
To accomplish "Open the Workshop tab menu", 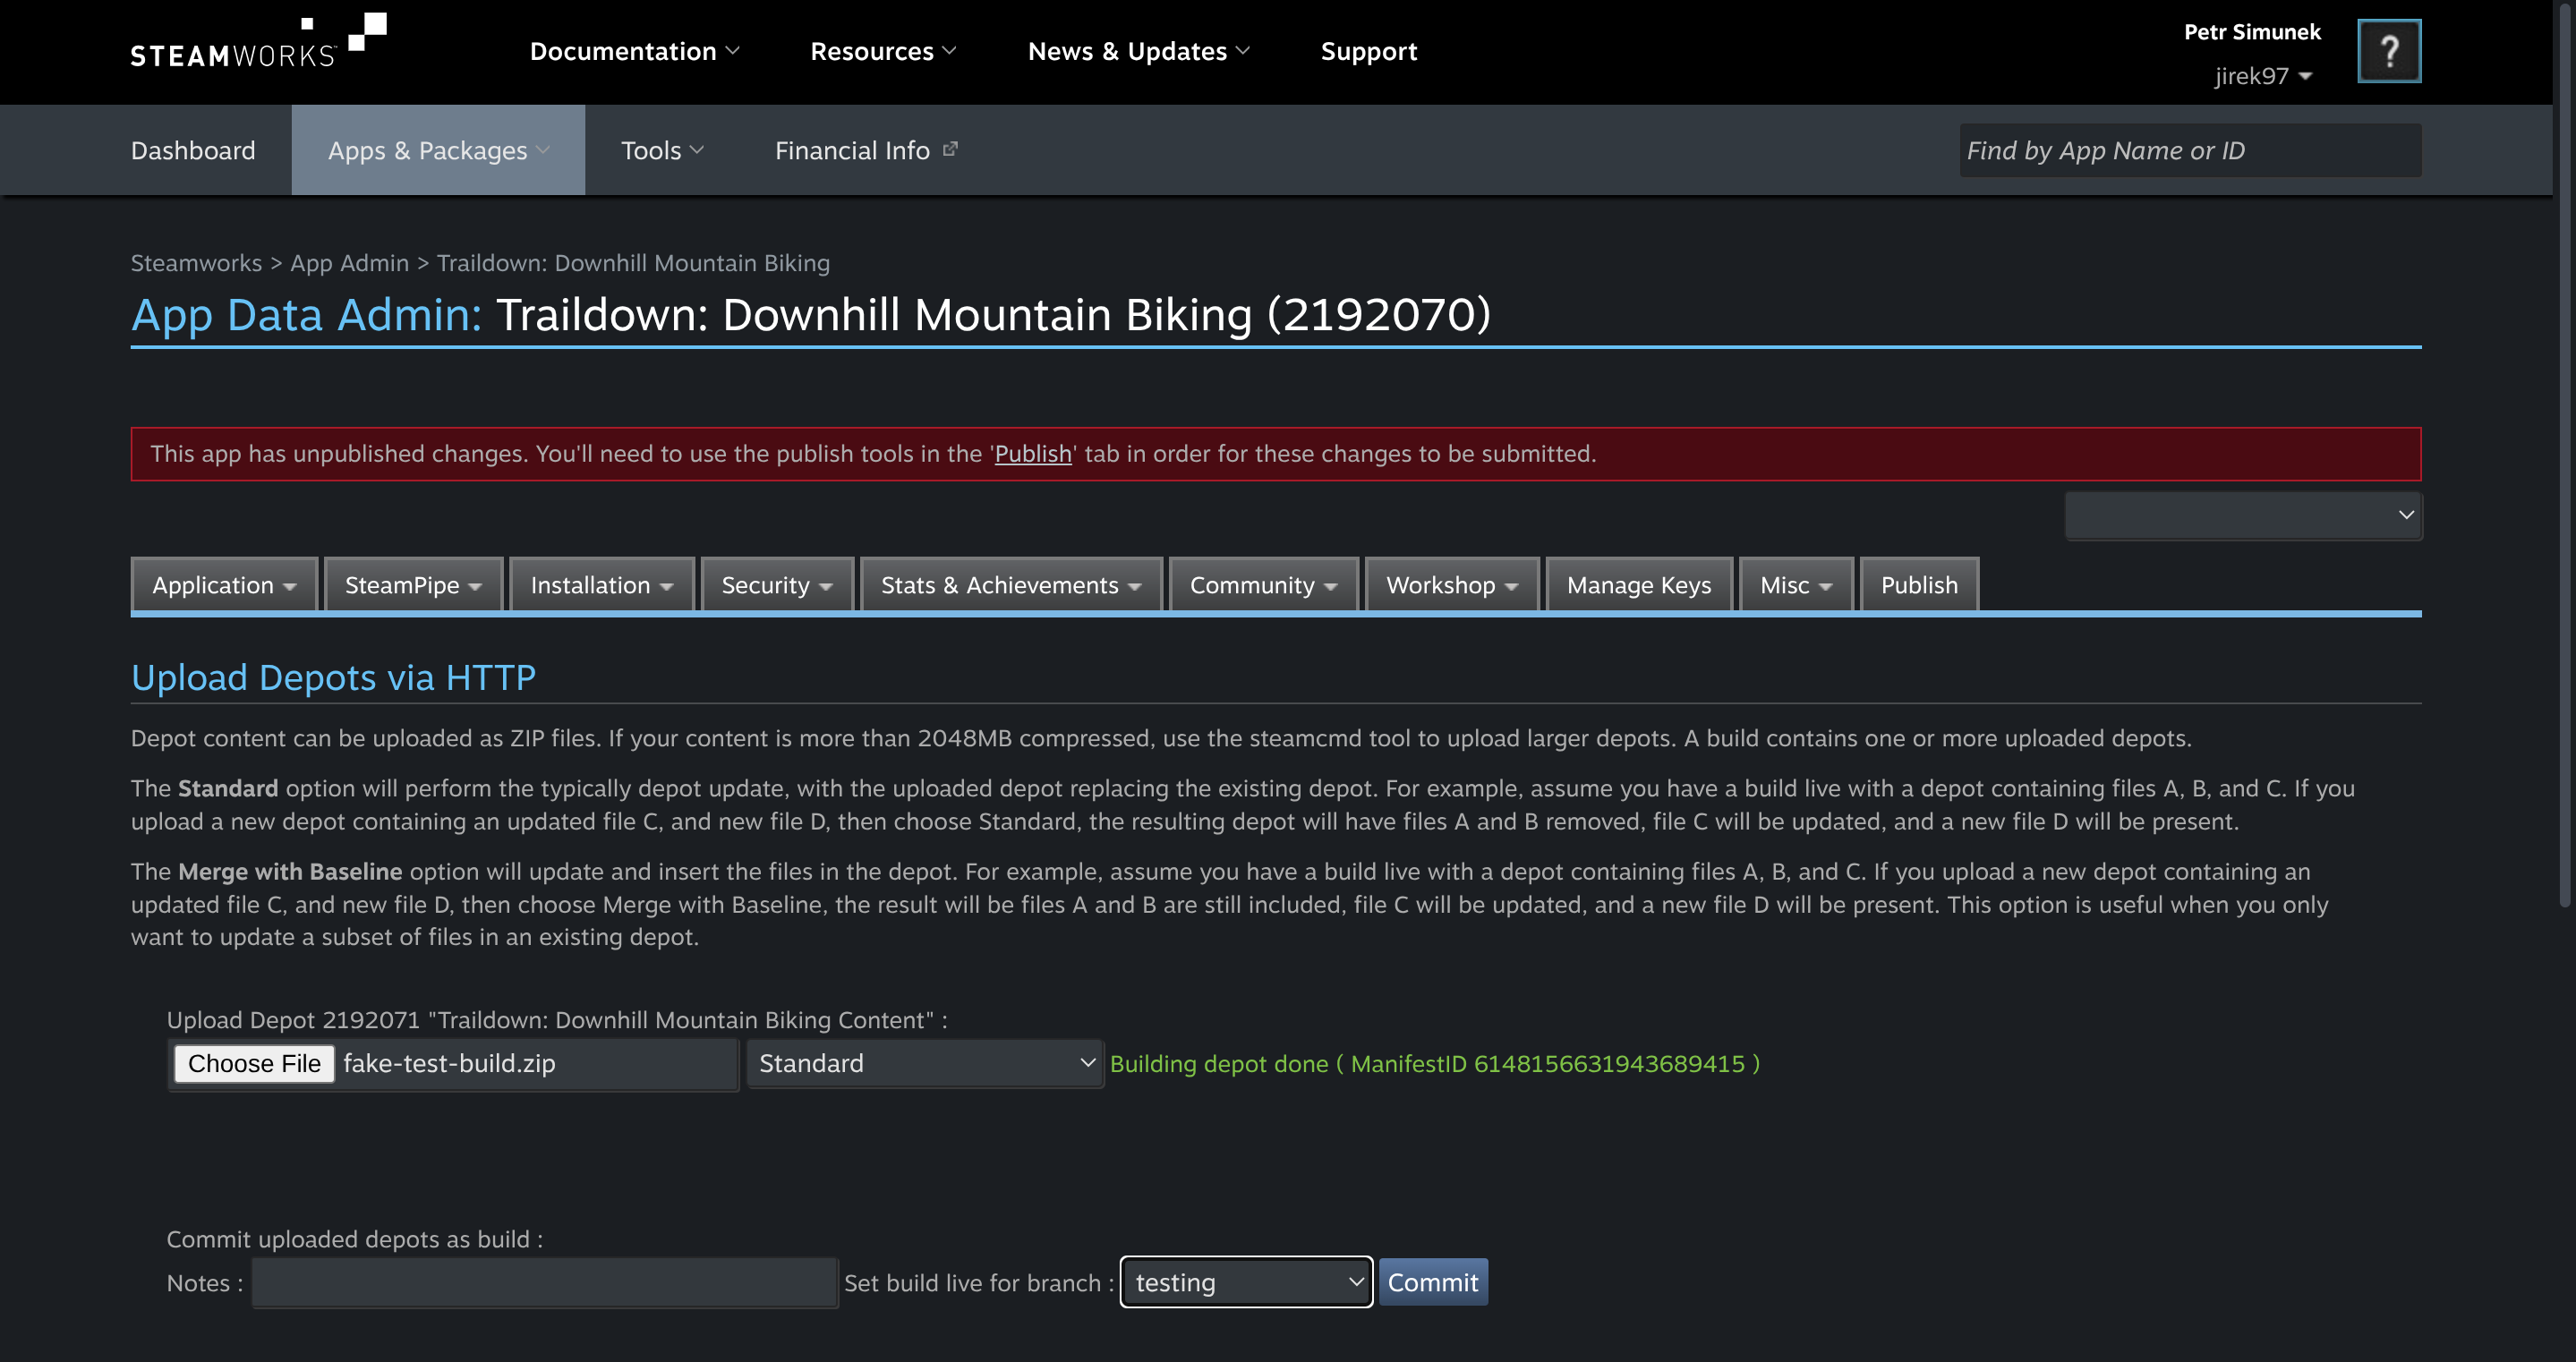I will [x=1452, y=585].
